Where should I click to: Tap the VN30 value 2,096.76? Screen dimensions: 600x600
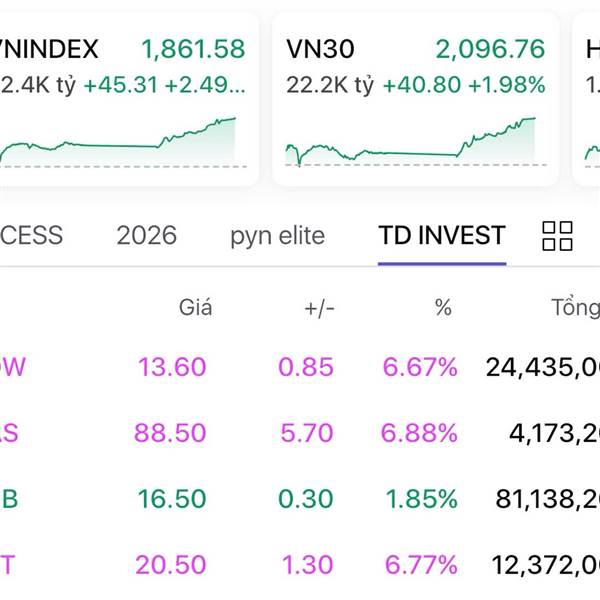tap(490, 49)
